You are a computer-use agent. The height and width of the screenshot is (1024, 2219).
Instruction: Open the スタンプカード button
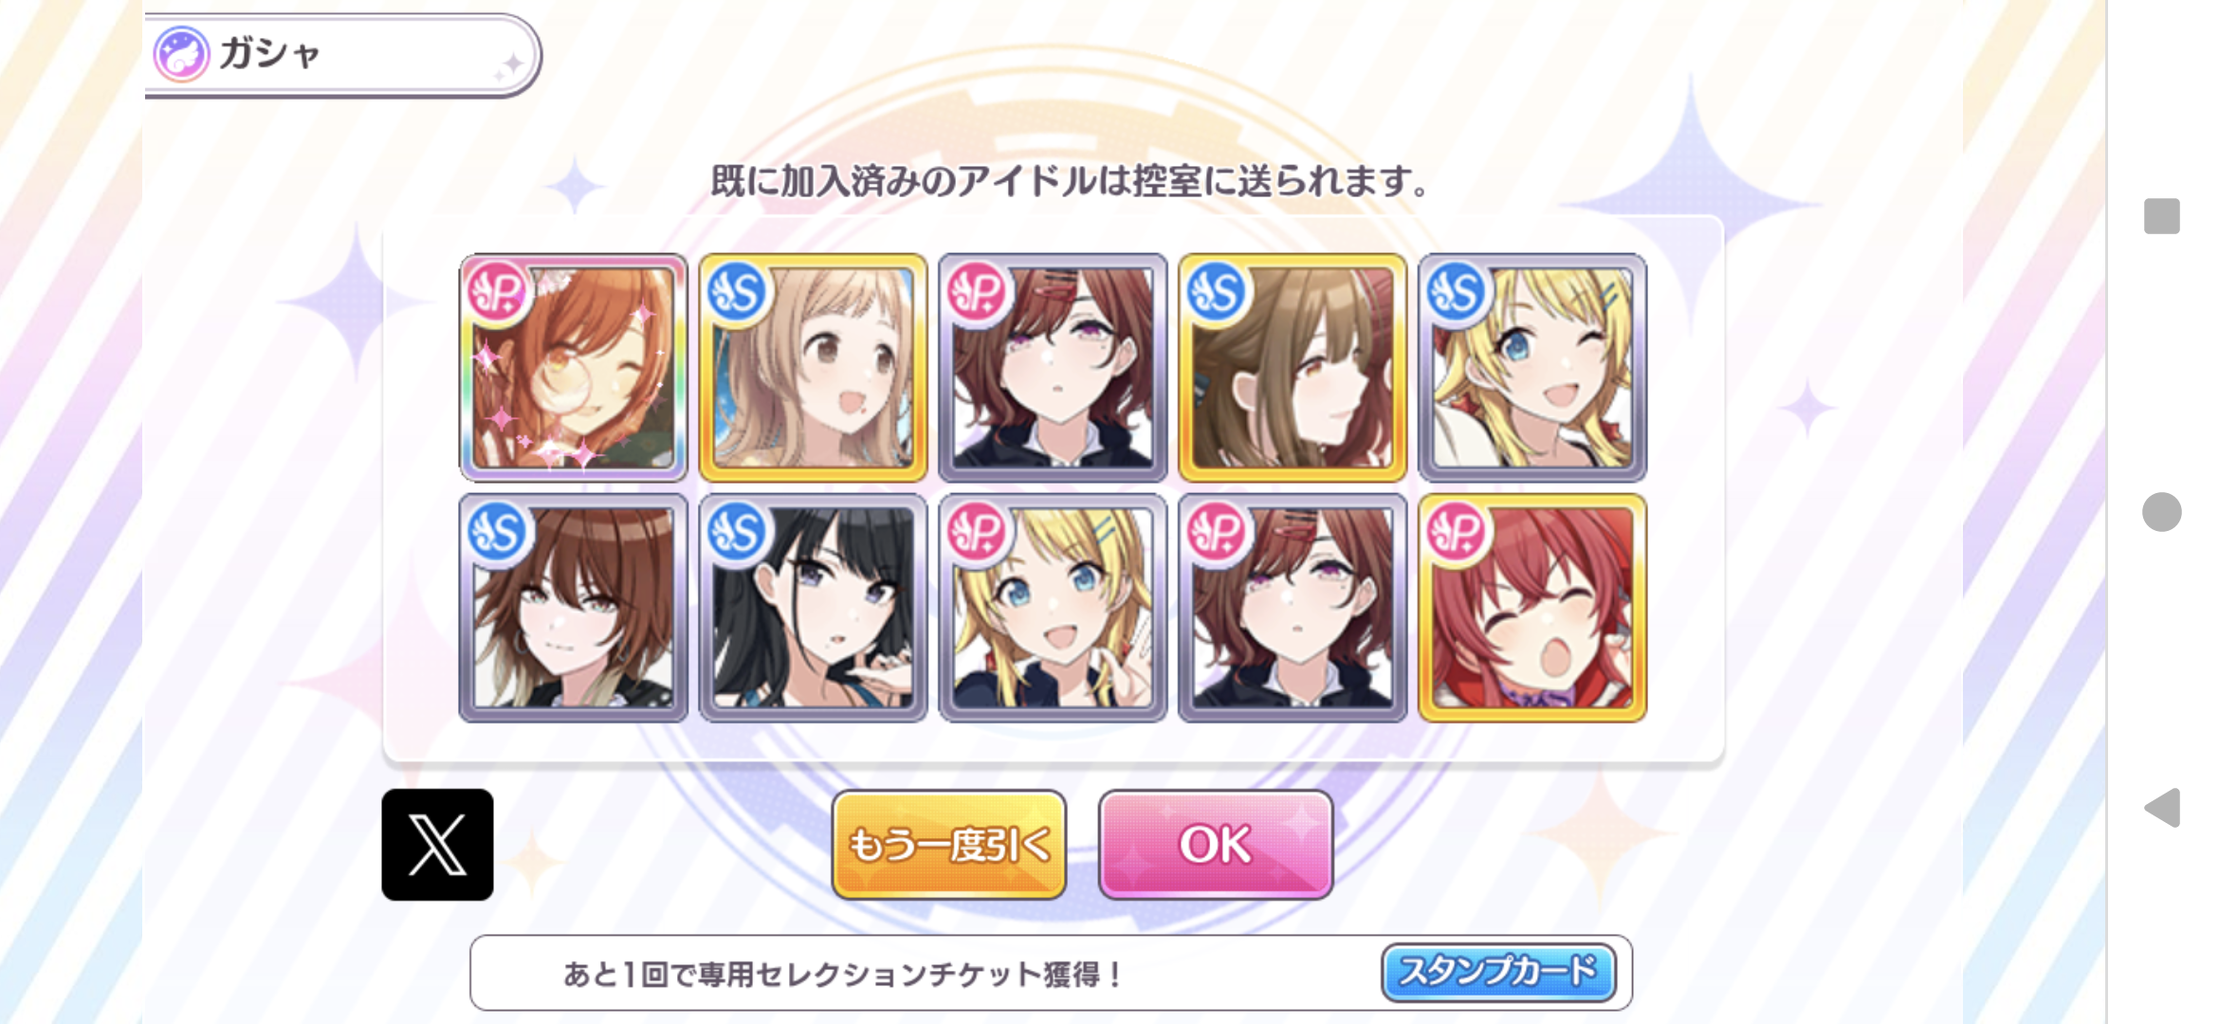1498,972
